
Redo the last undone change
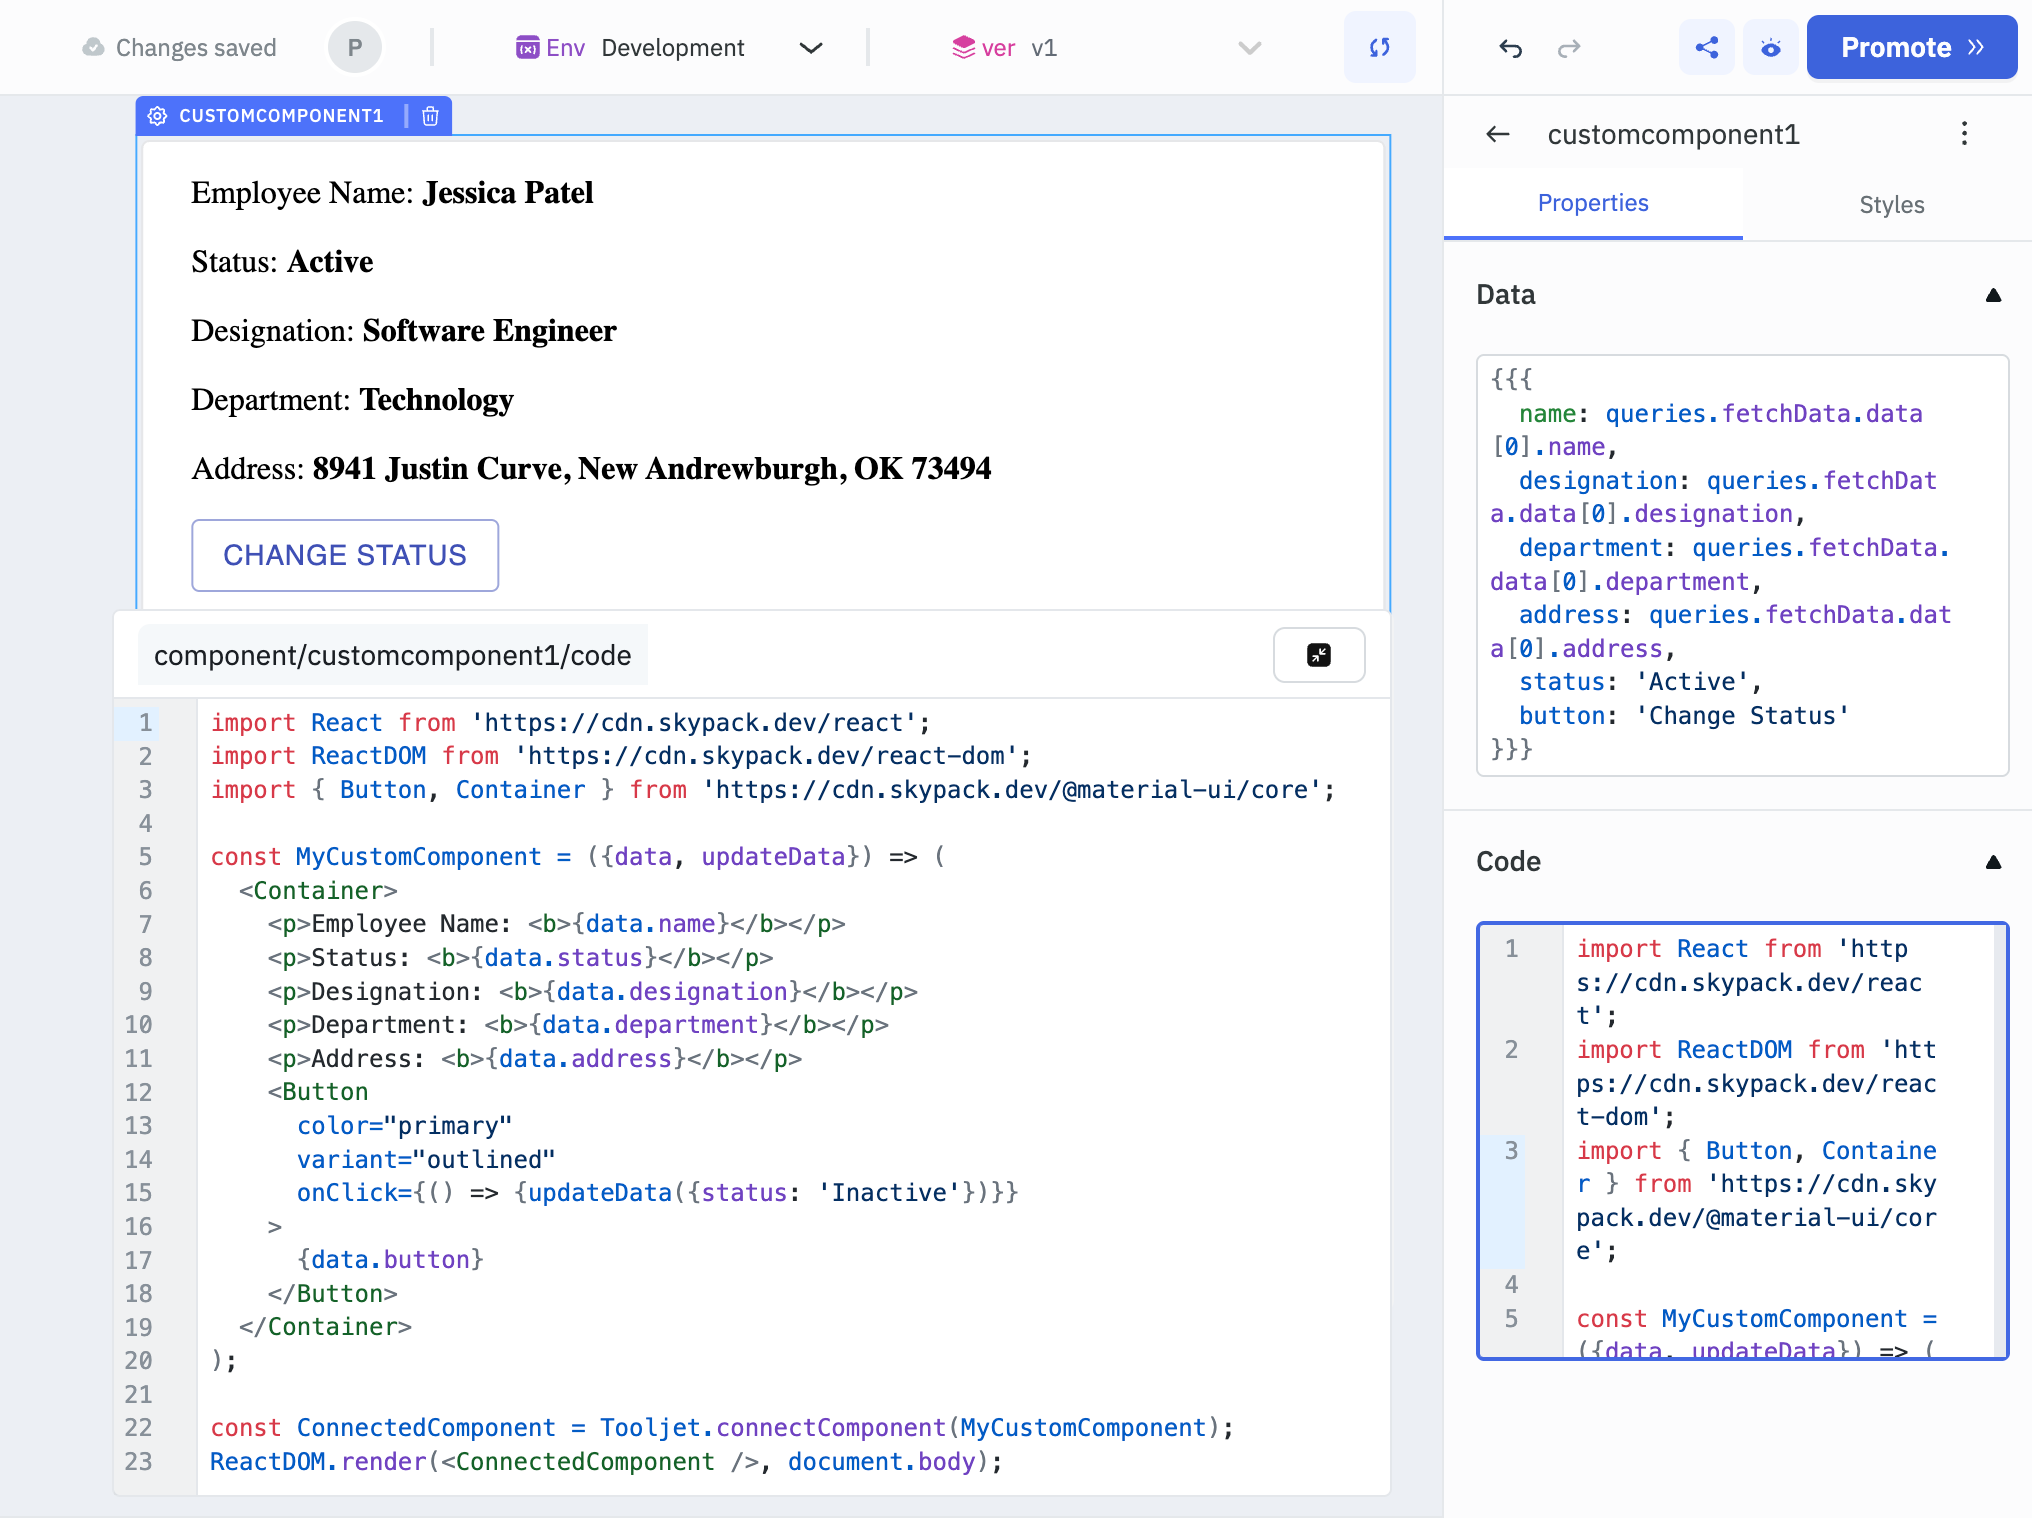point(1569,47)
